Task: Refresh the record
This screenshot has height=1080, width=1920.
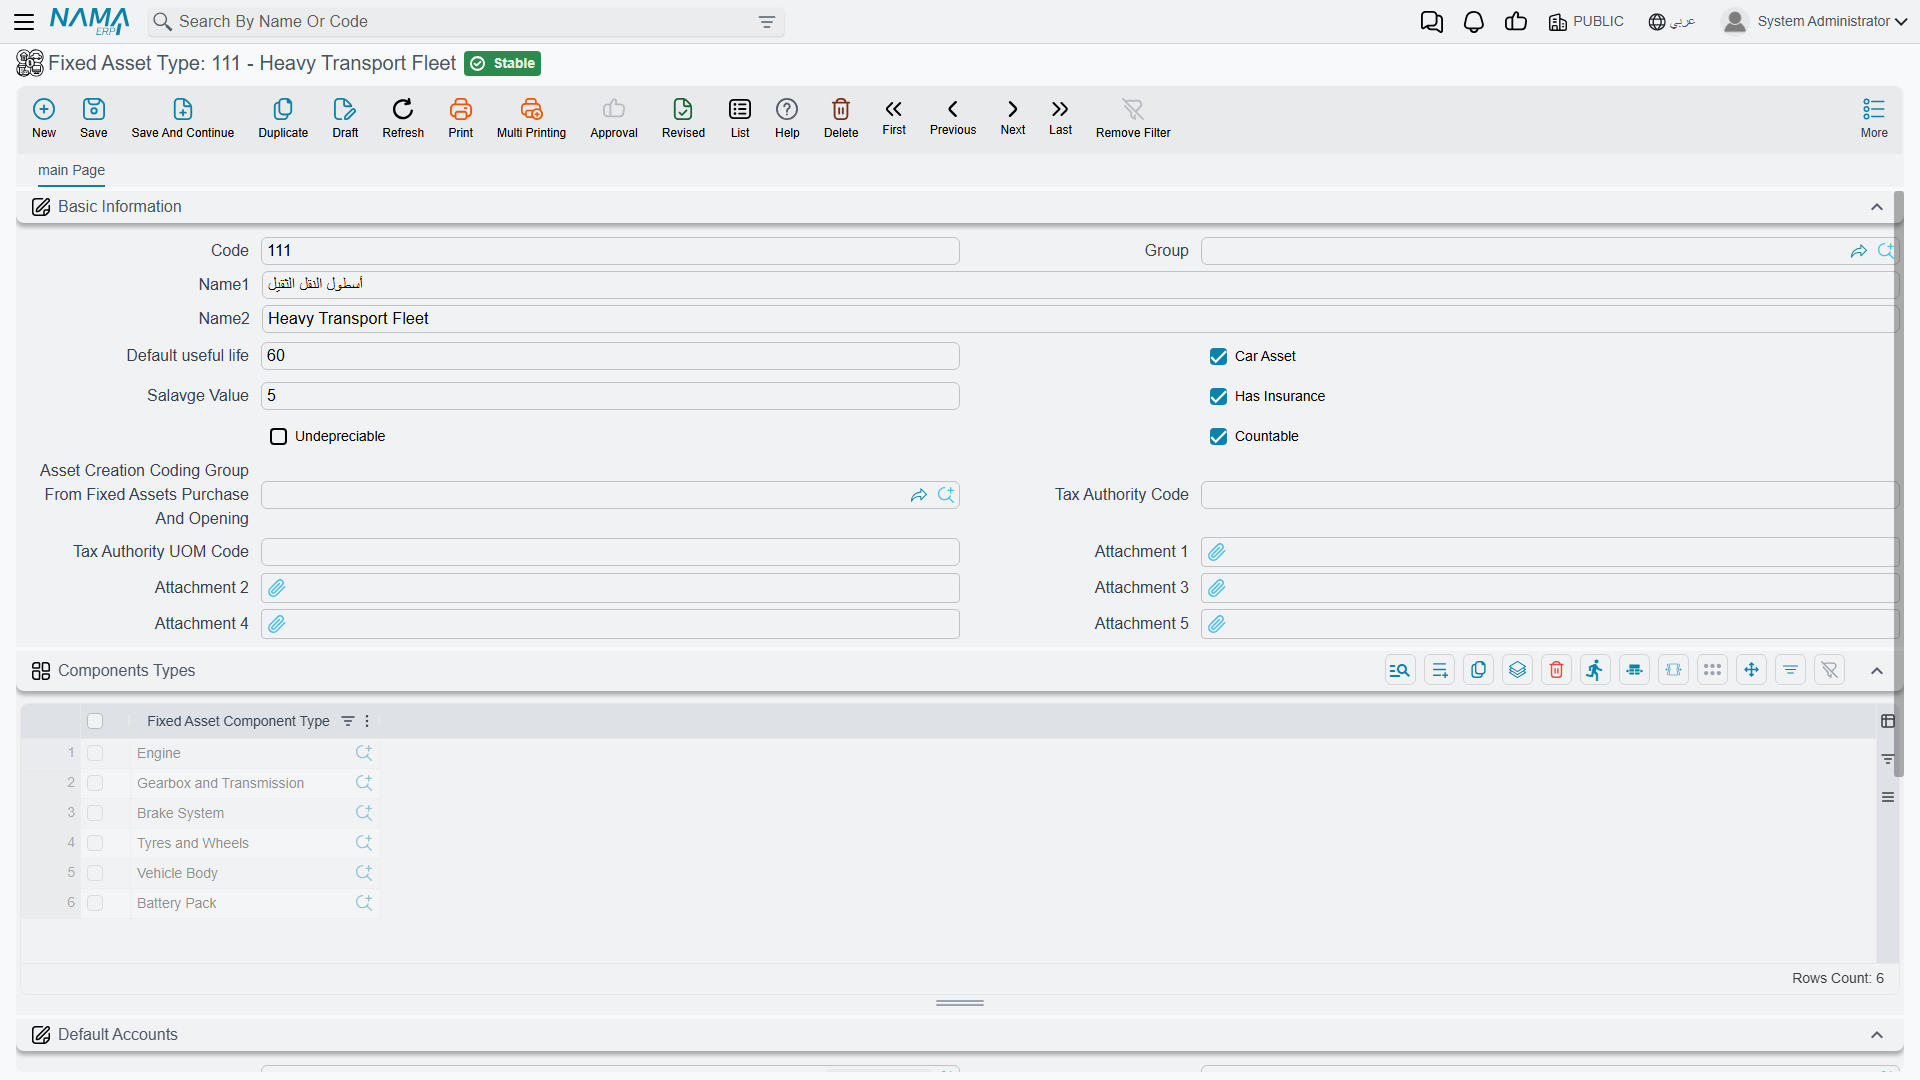Action: click(x=403, y=118)
